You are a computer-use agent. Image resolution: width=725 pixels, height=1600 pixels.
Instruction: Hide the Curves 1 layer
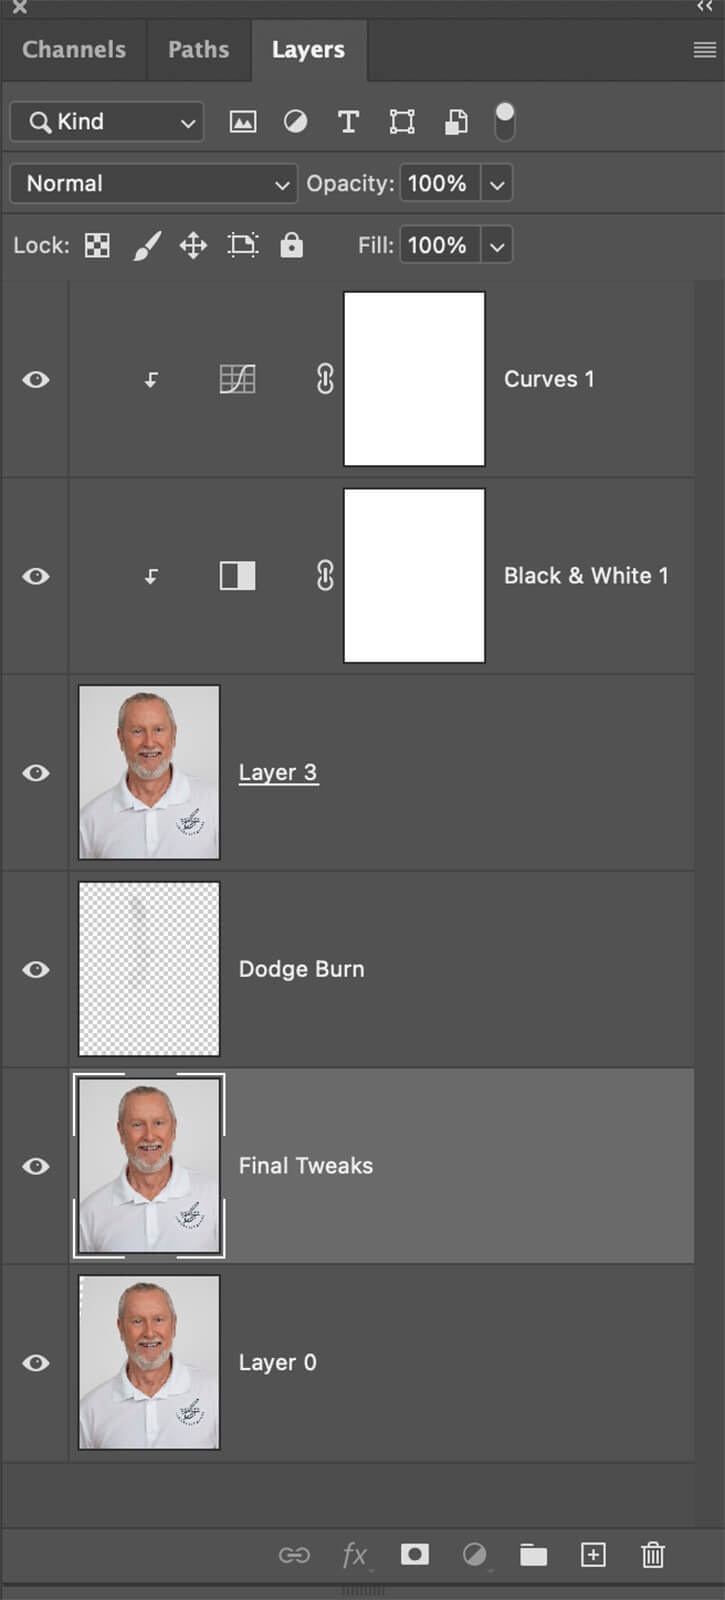pyautogui.click(x=36, y=380)
